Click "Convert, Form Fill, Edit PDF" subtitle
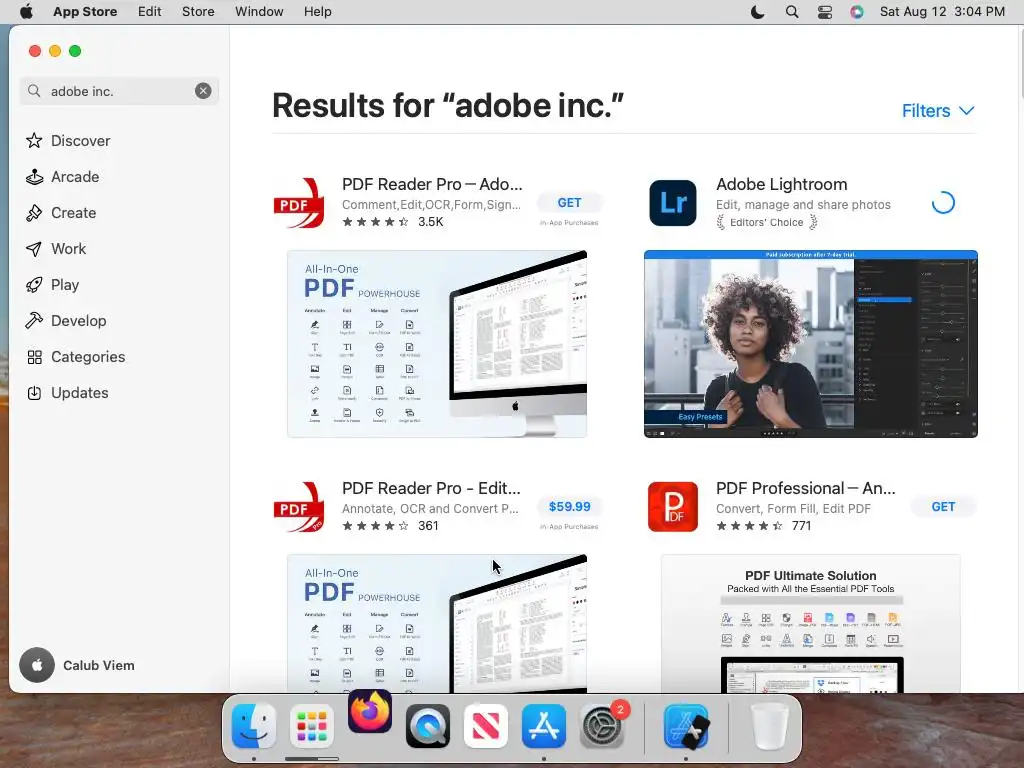The width and height of the screenshot is (1024, 768). [793, 508]
